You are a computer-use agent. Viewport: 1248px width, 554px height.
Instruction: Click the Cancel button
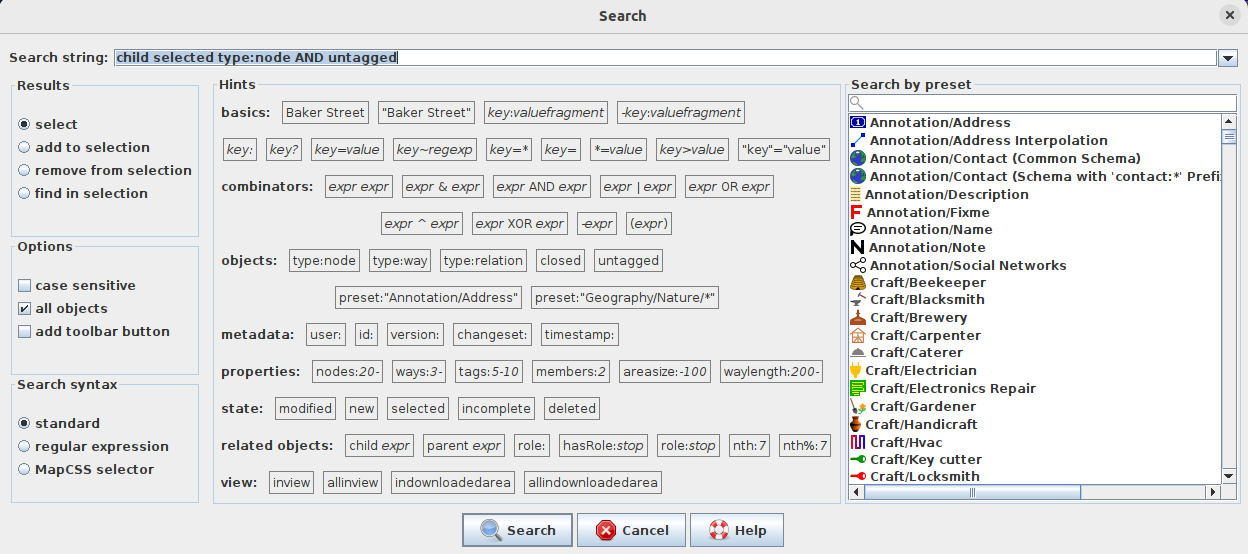click(631, 530)
